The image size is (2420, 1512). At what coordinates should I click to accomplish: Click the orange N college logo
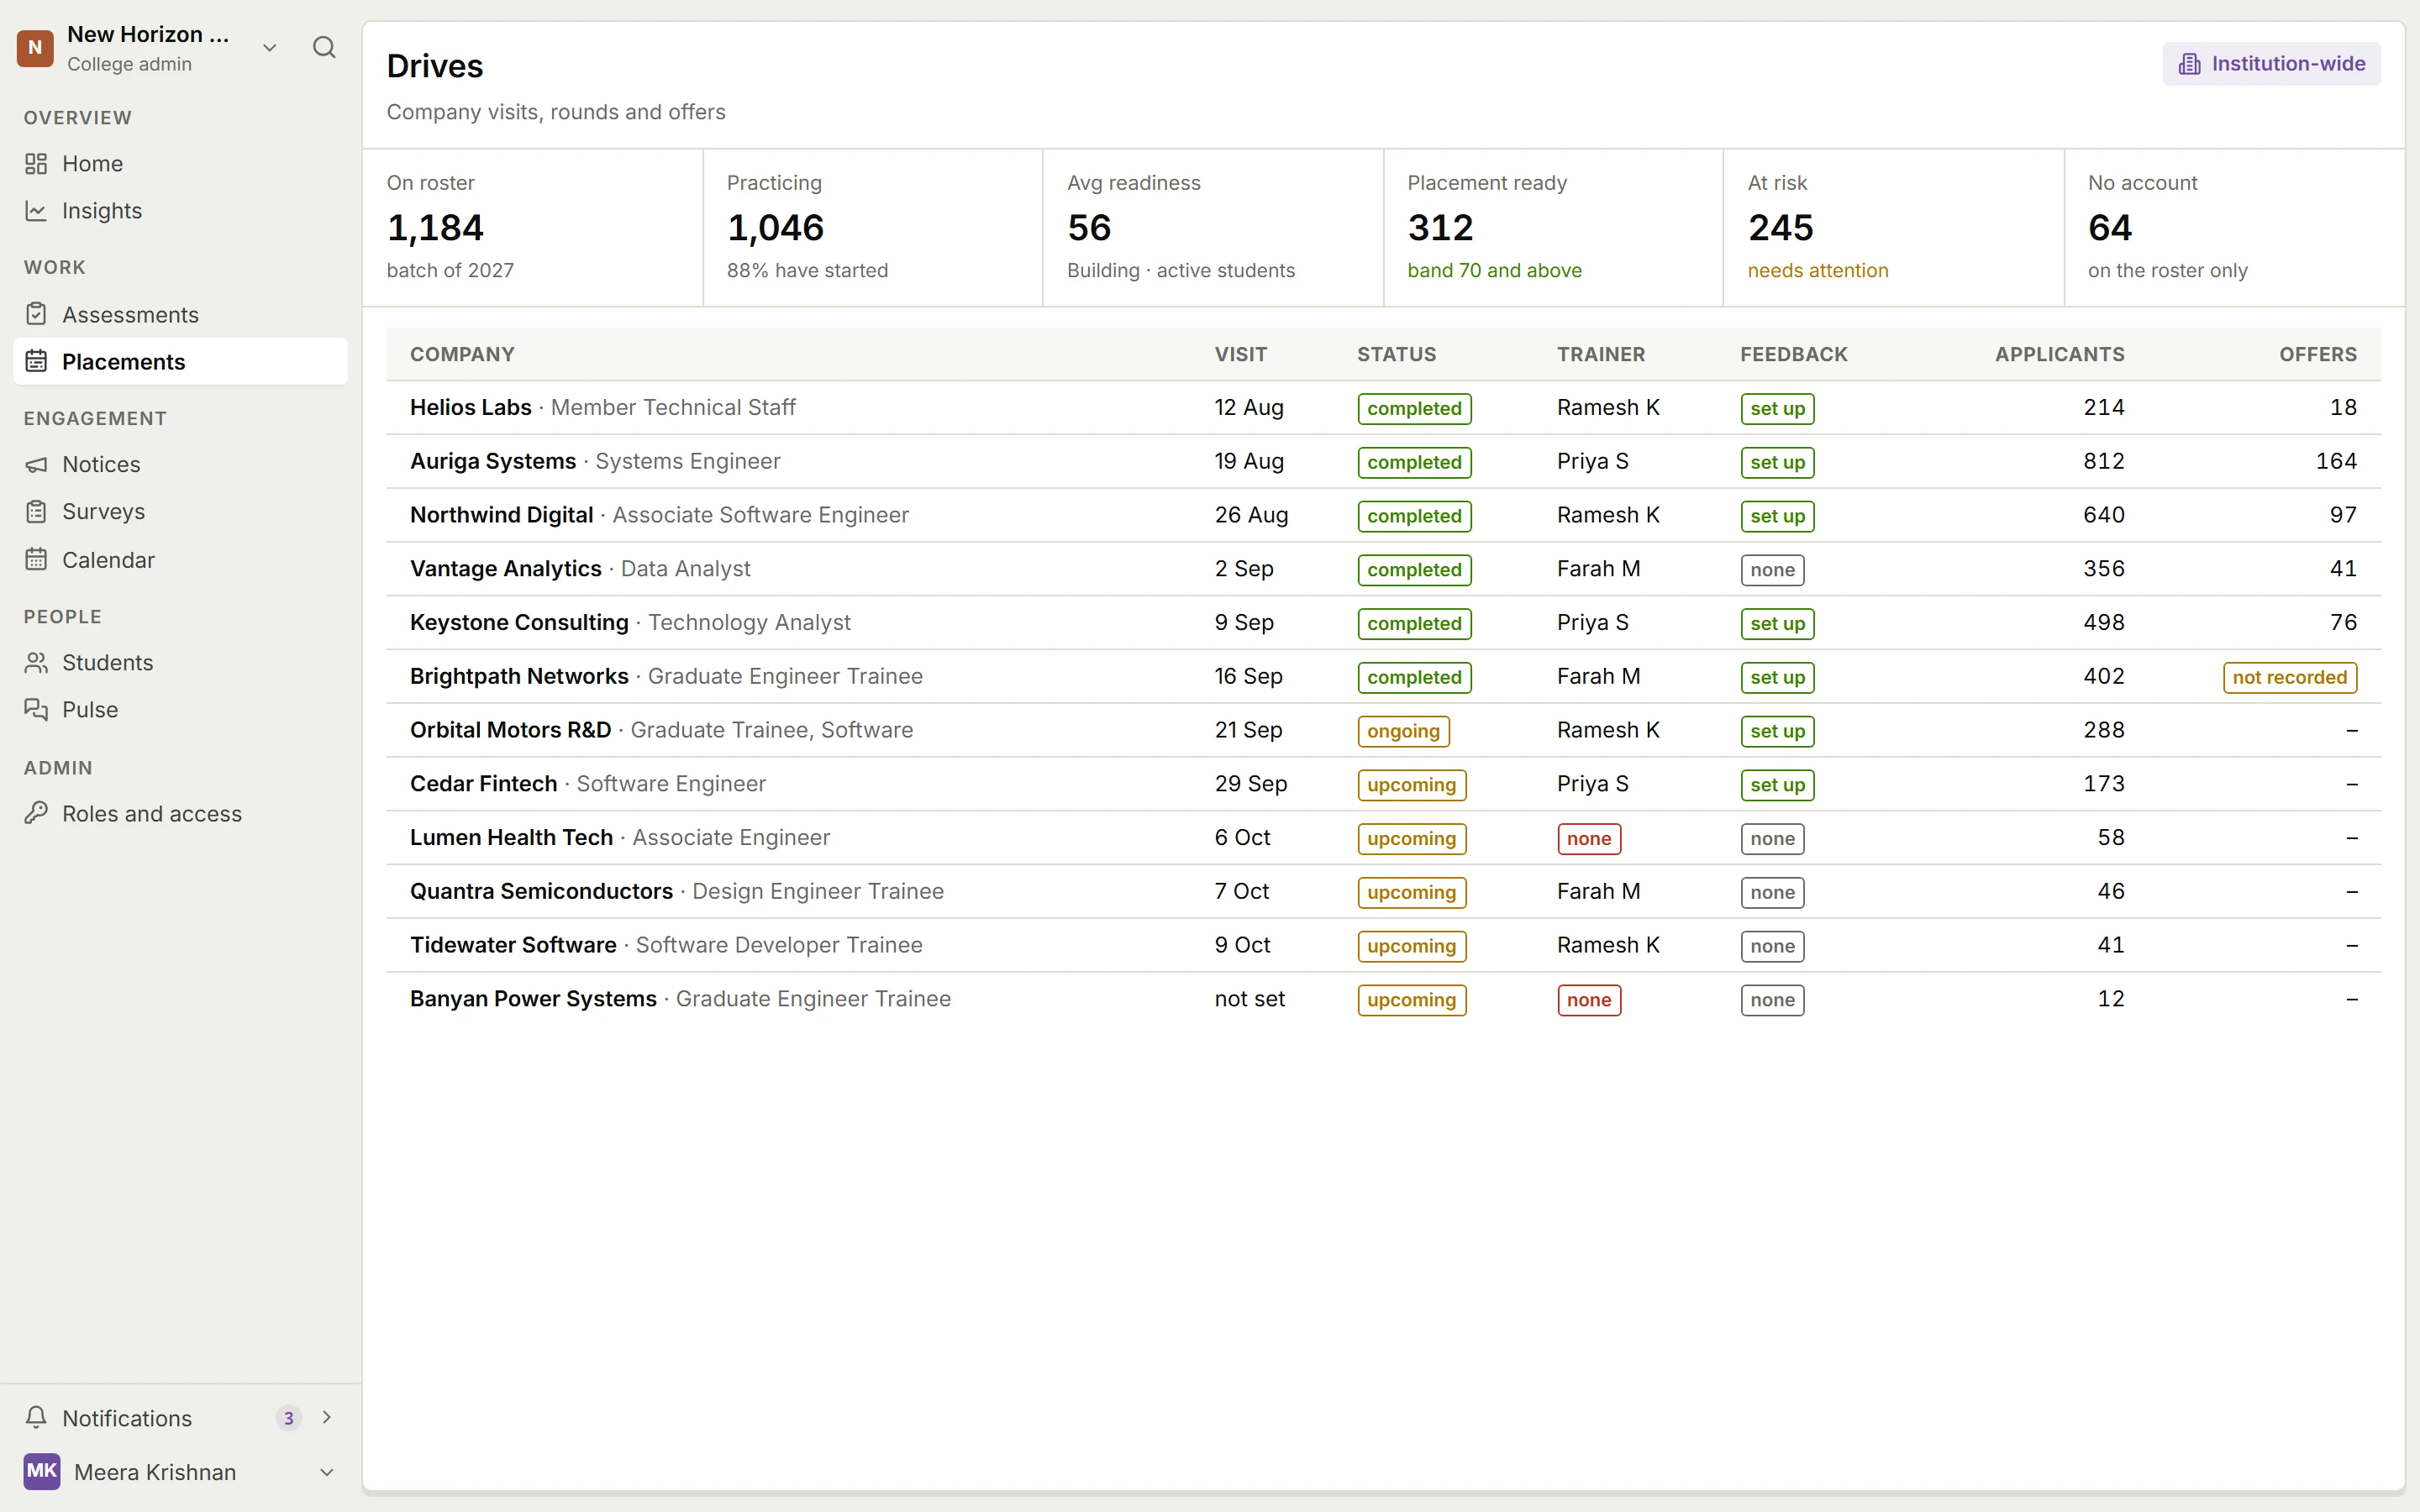[35, 48]
